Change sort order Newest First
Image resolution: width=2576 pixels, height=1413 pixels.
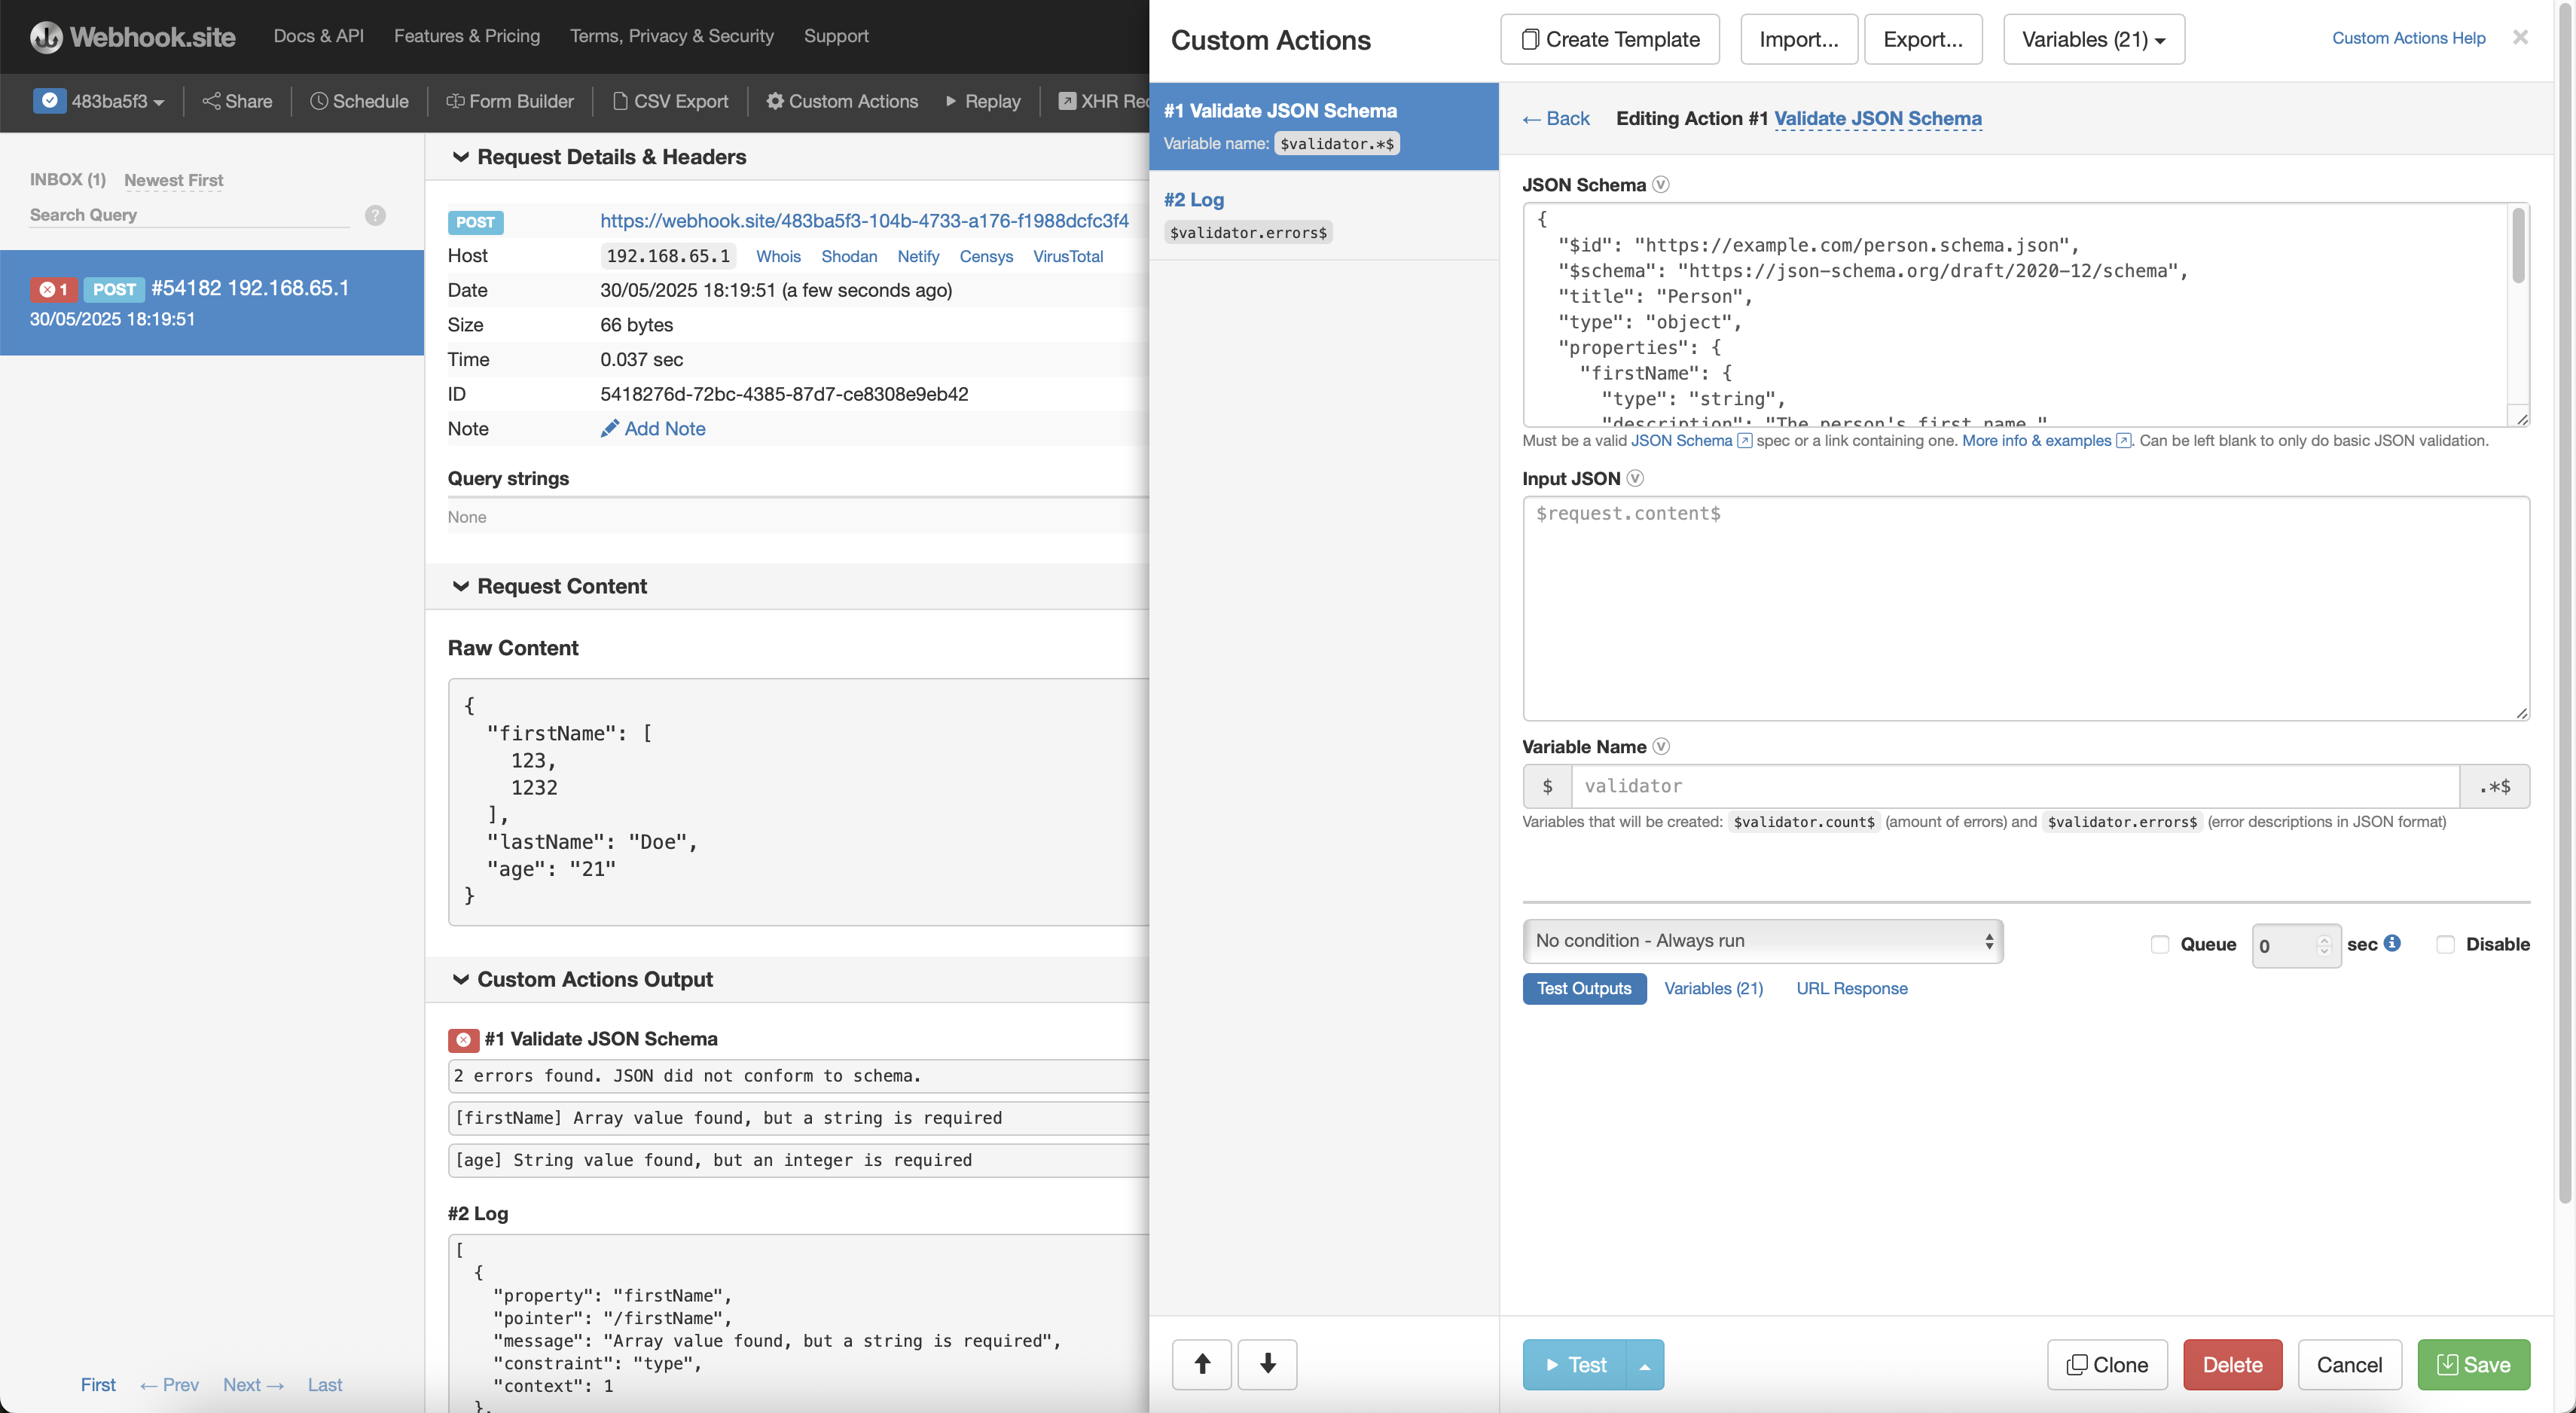(x=174, y=180)
